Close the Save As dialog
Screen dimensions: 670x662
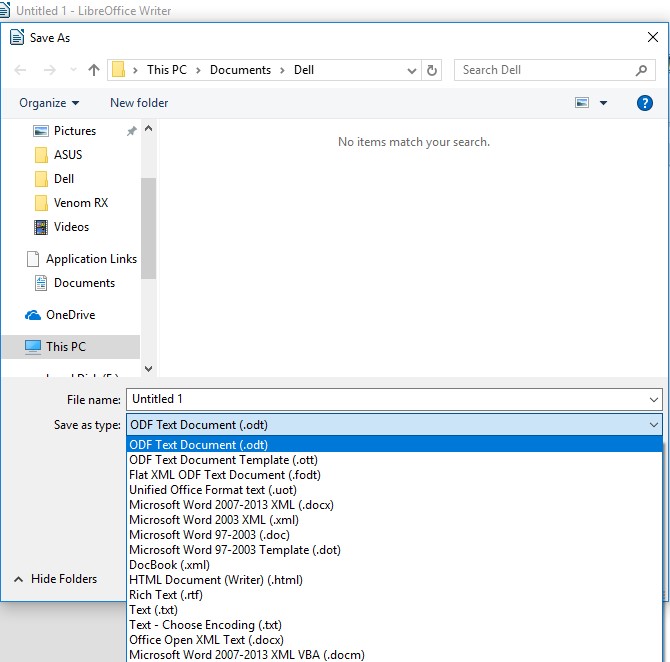click(652, 37)
